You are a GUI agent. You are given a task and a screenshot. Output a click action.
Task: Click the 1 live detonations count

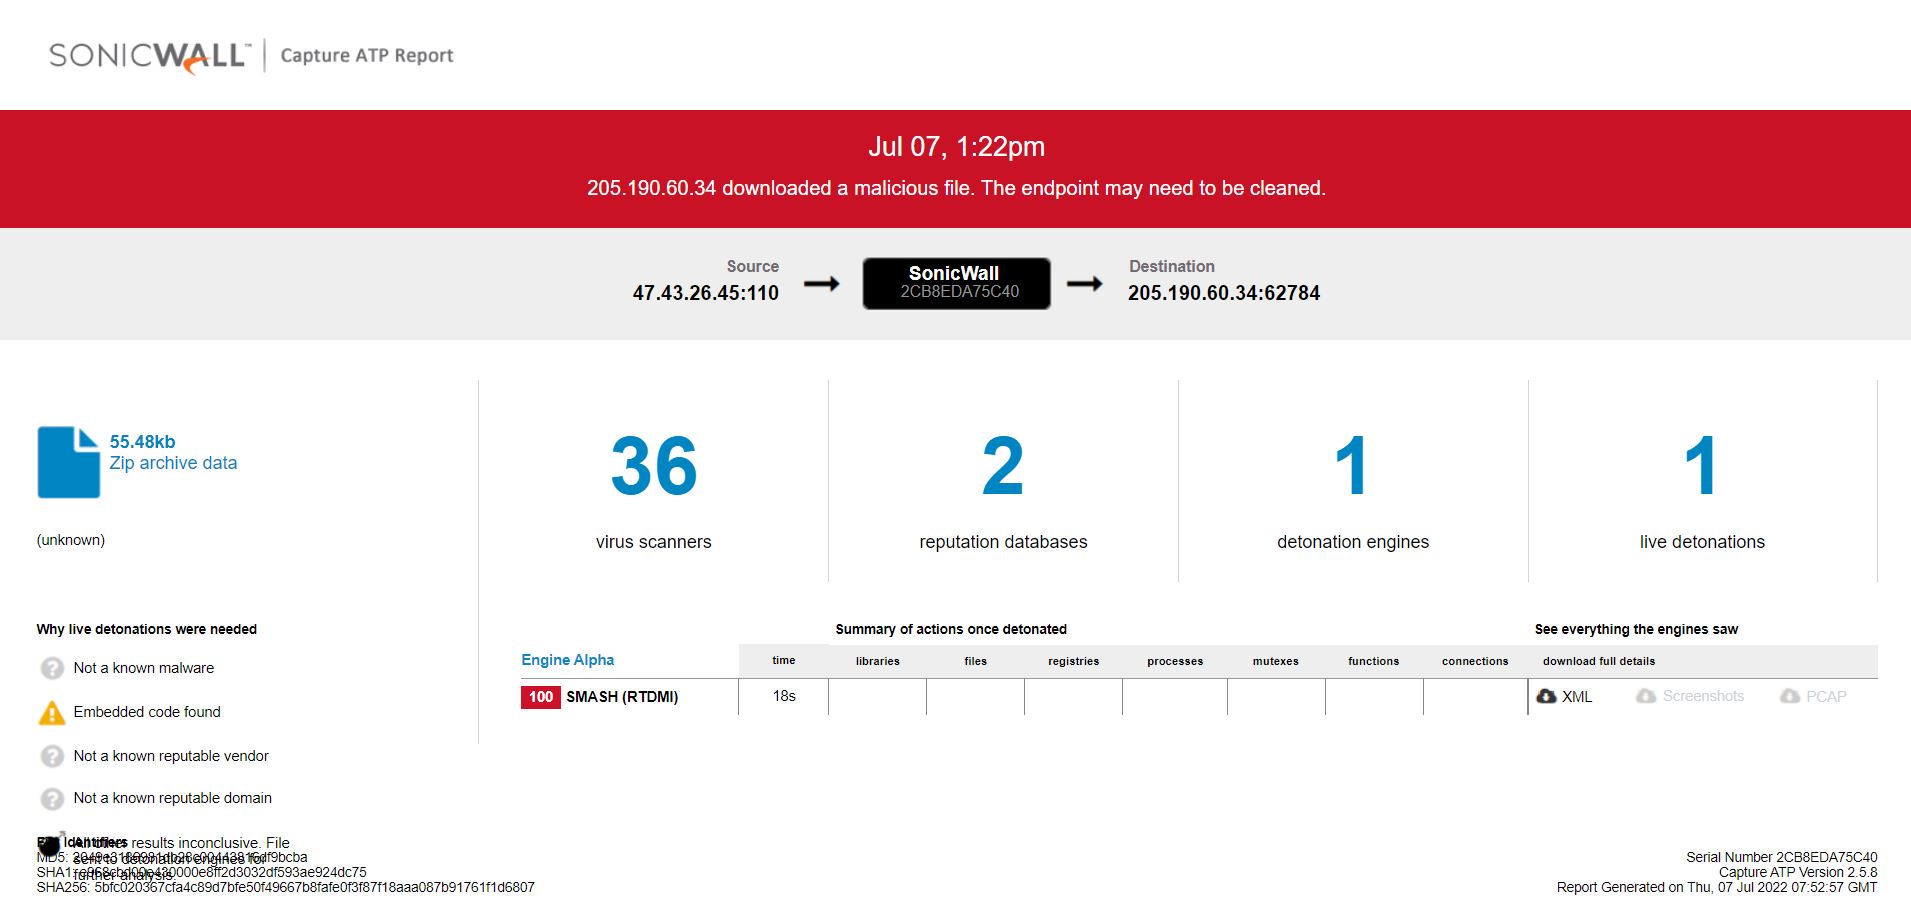tap(1701, 466)
